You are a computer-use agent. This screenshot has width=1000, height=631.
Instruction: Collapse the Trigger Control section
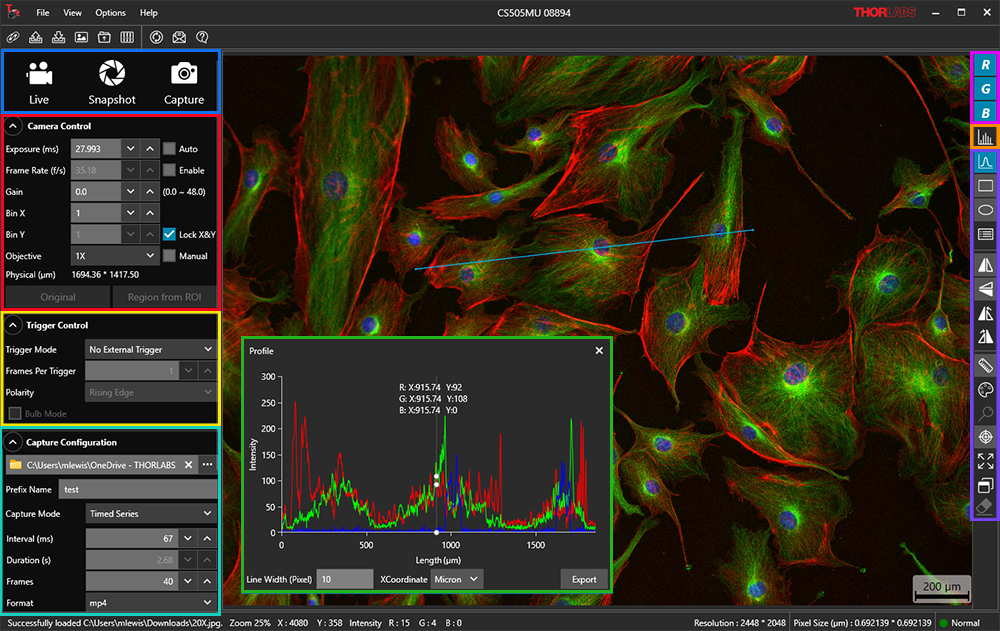coord(13,325)
